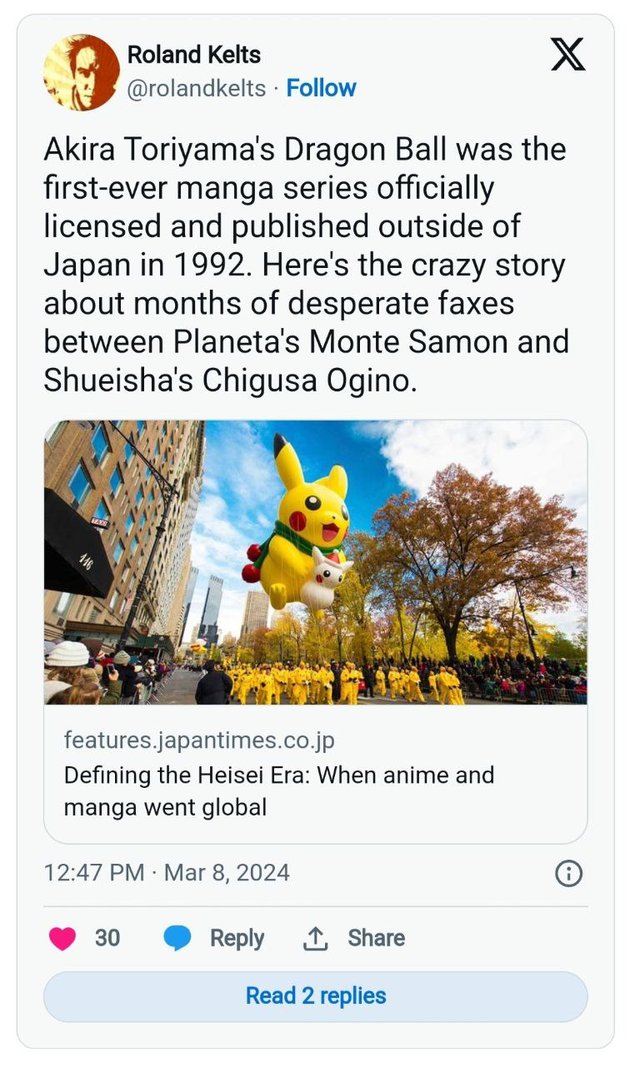
Task: Open the Defining the Heisei Era article title
Action: [x=279, y=791]
